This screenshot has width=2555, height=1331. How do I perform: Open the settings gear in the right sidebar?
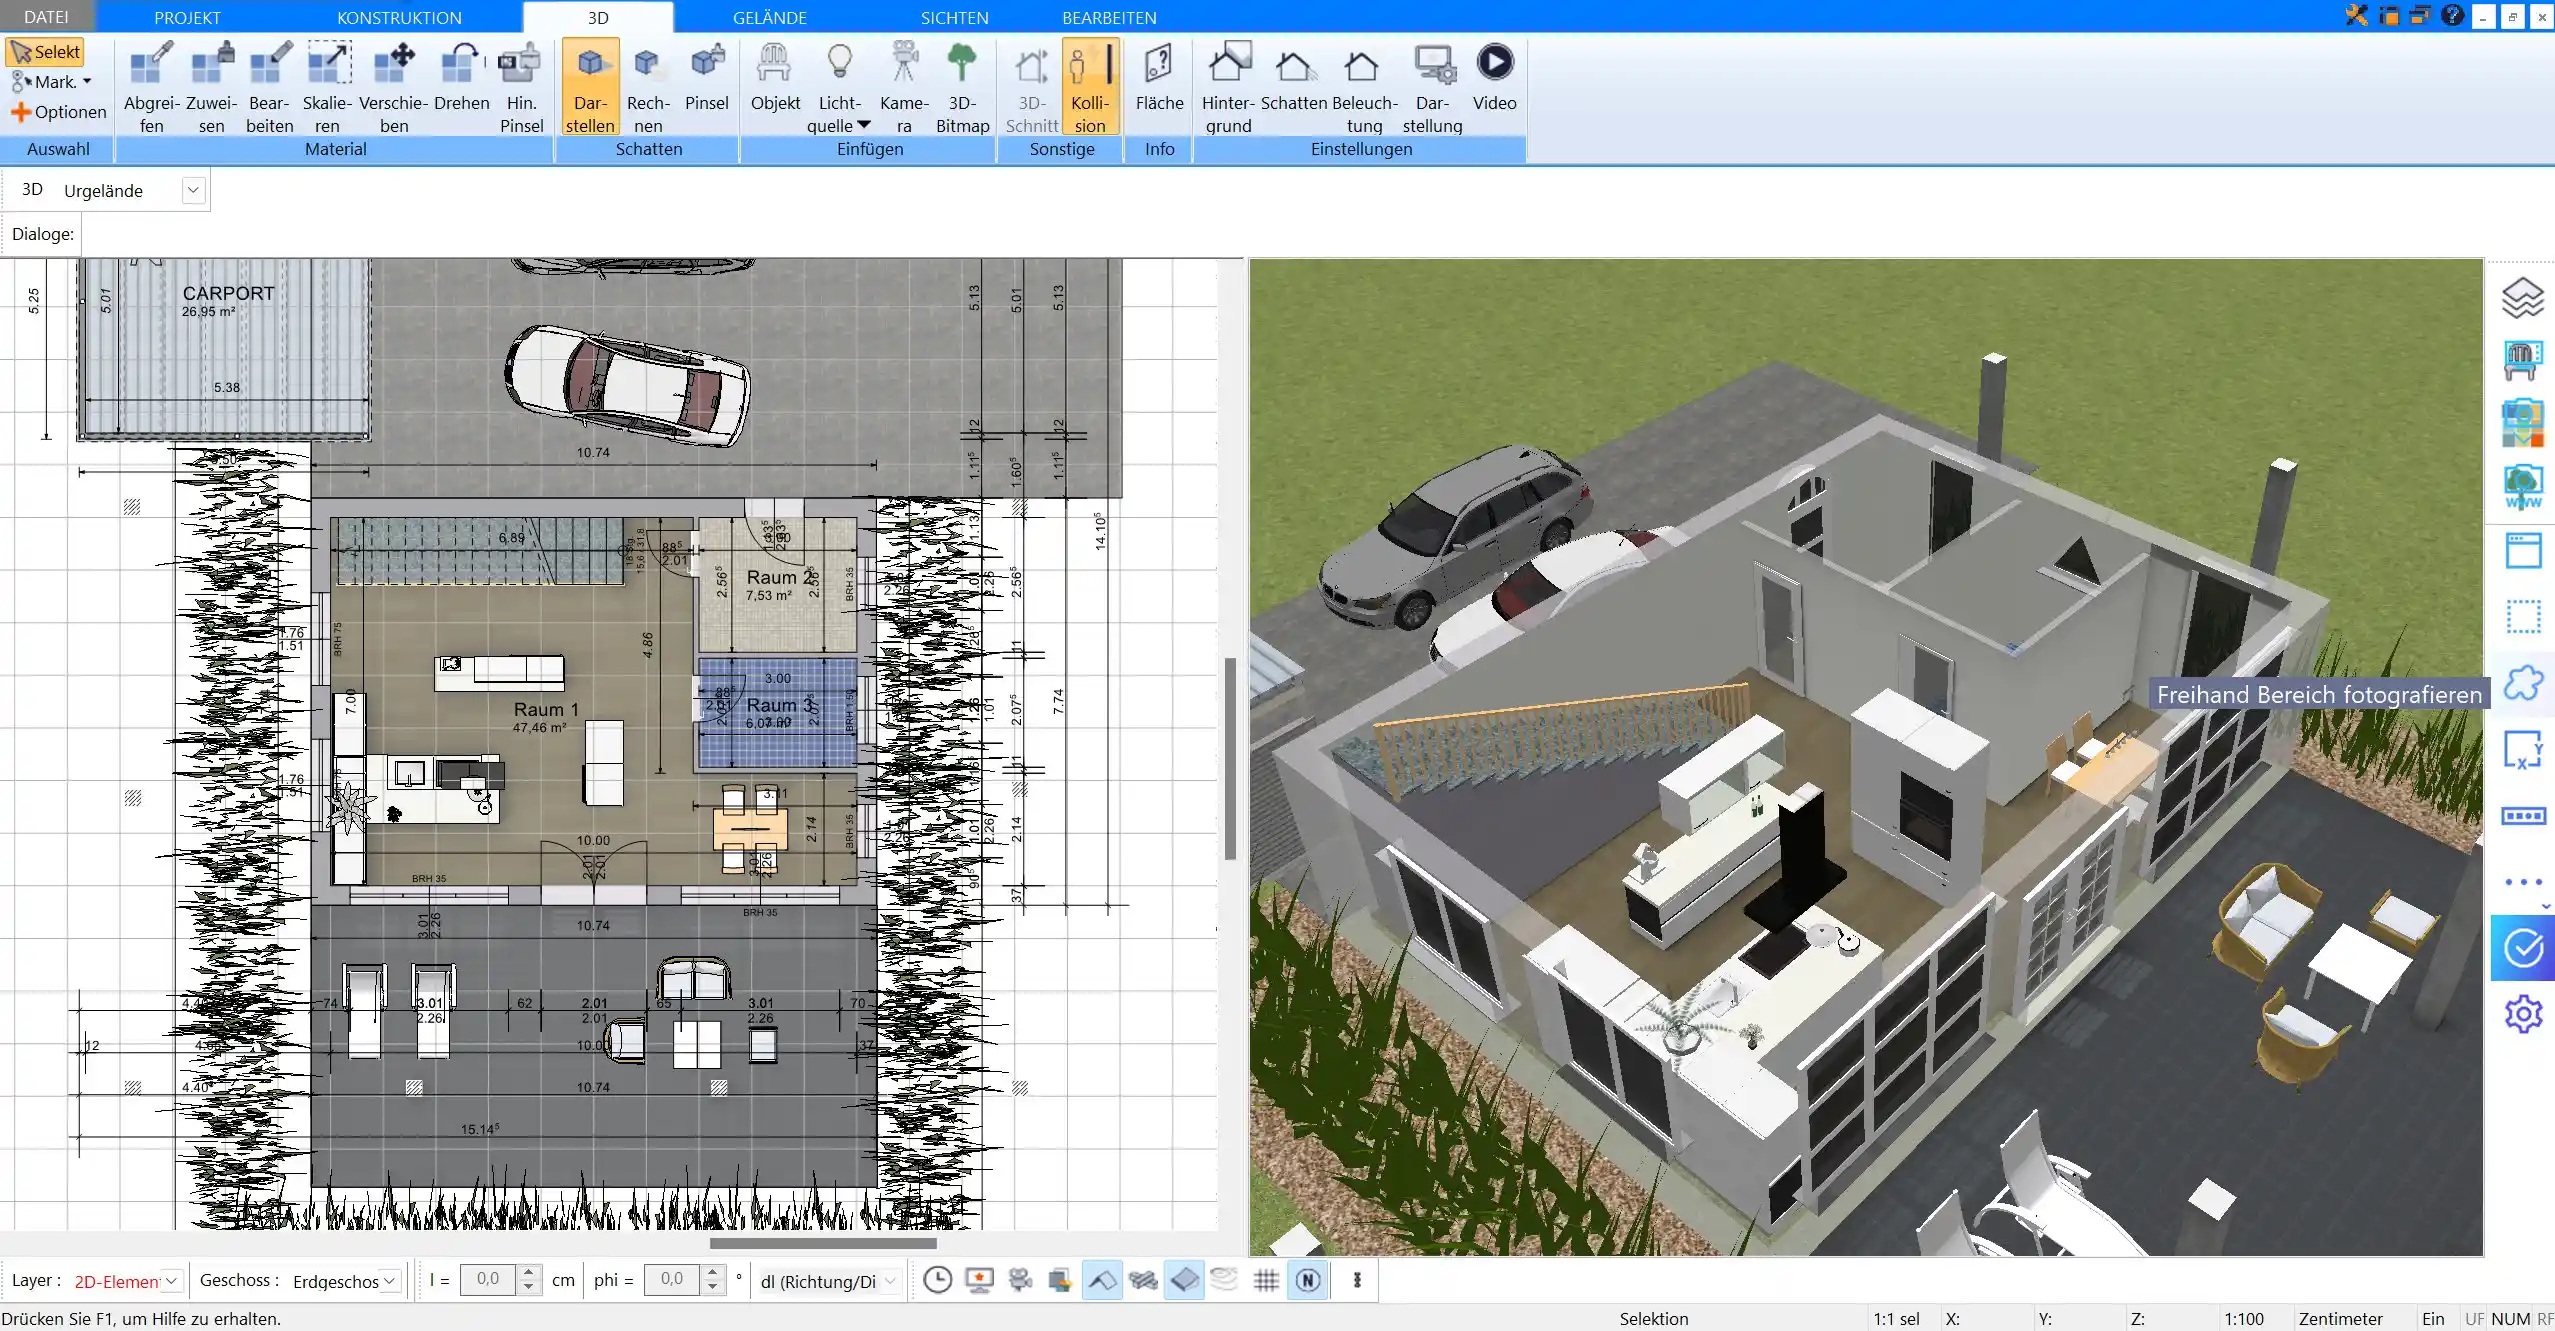(2524, 1013)
